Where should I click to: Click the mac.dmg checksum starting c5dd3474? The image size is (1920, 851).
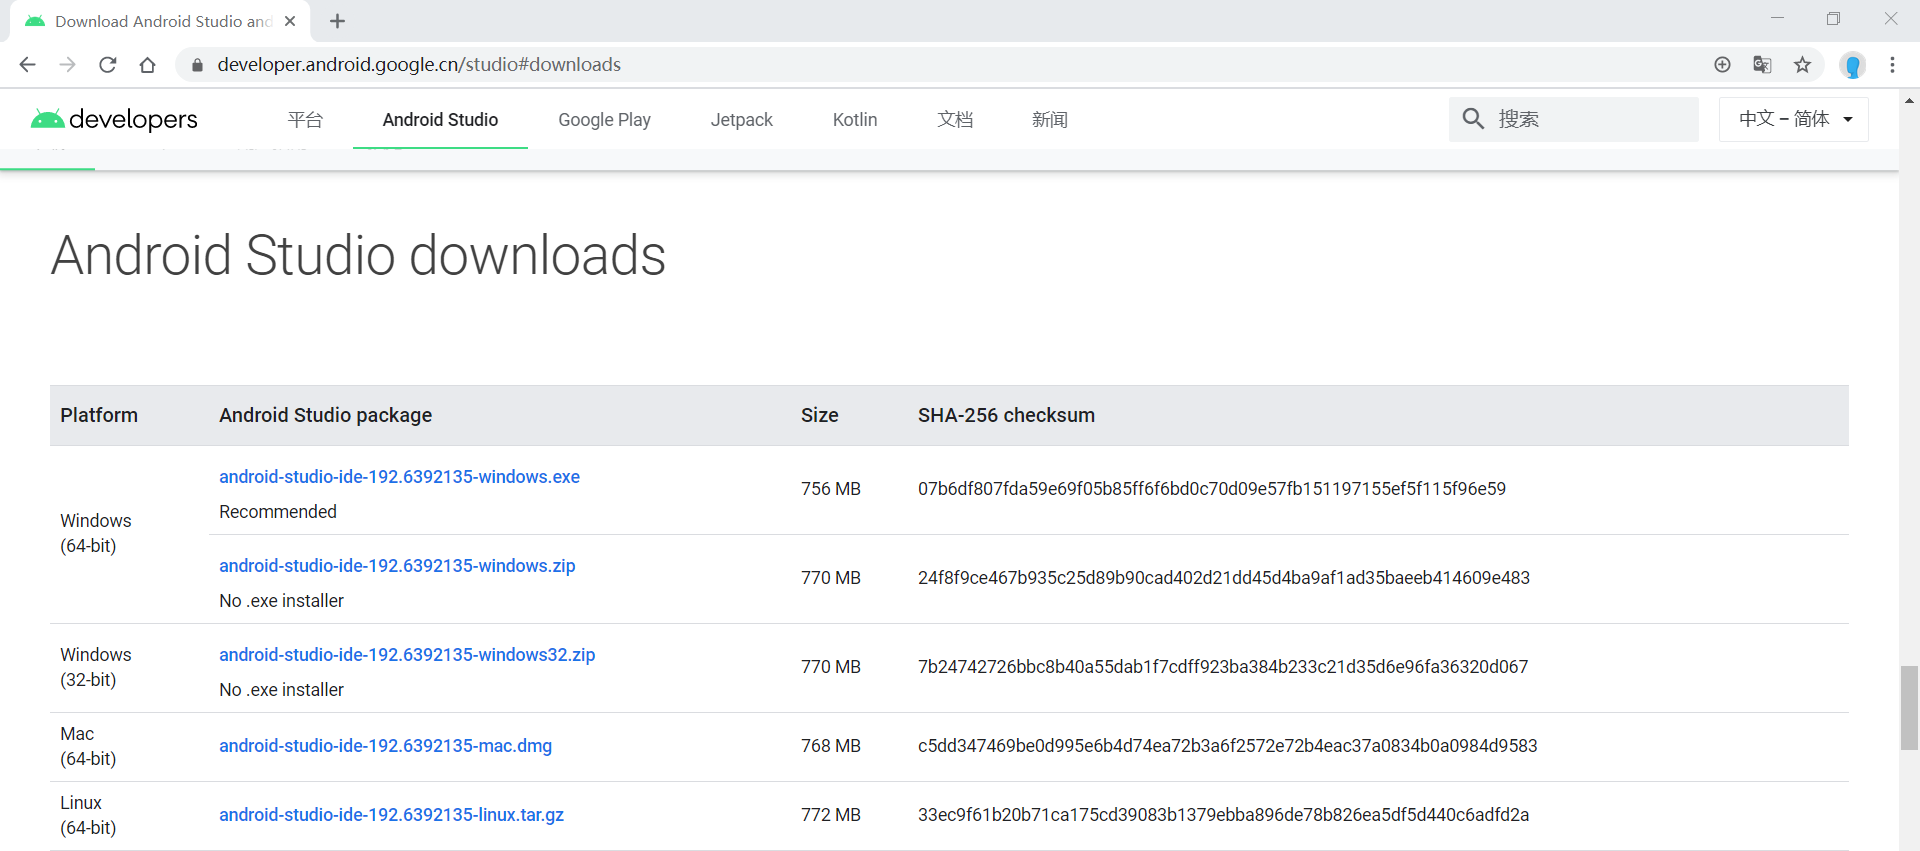coord(1227,746)
